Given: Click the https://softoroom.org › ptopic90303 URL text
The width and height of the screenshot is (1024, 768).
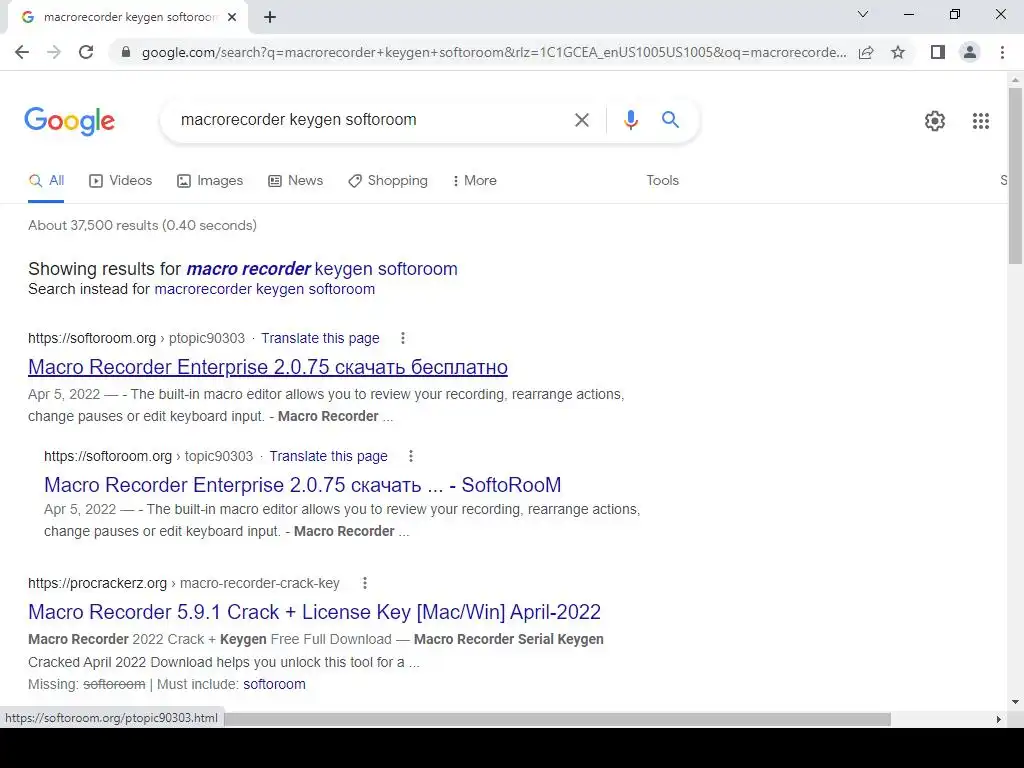Looking at the screenshot, I should pos(136,338).
